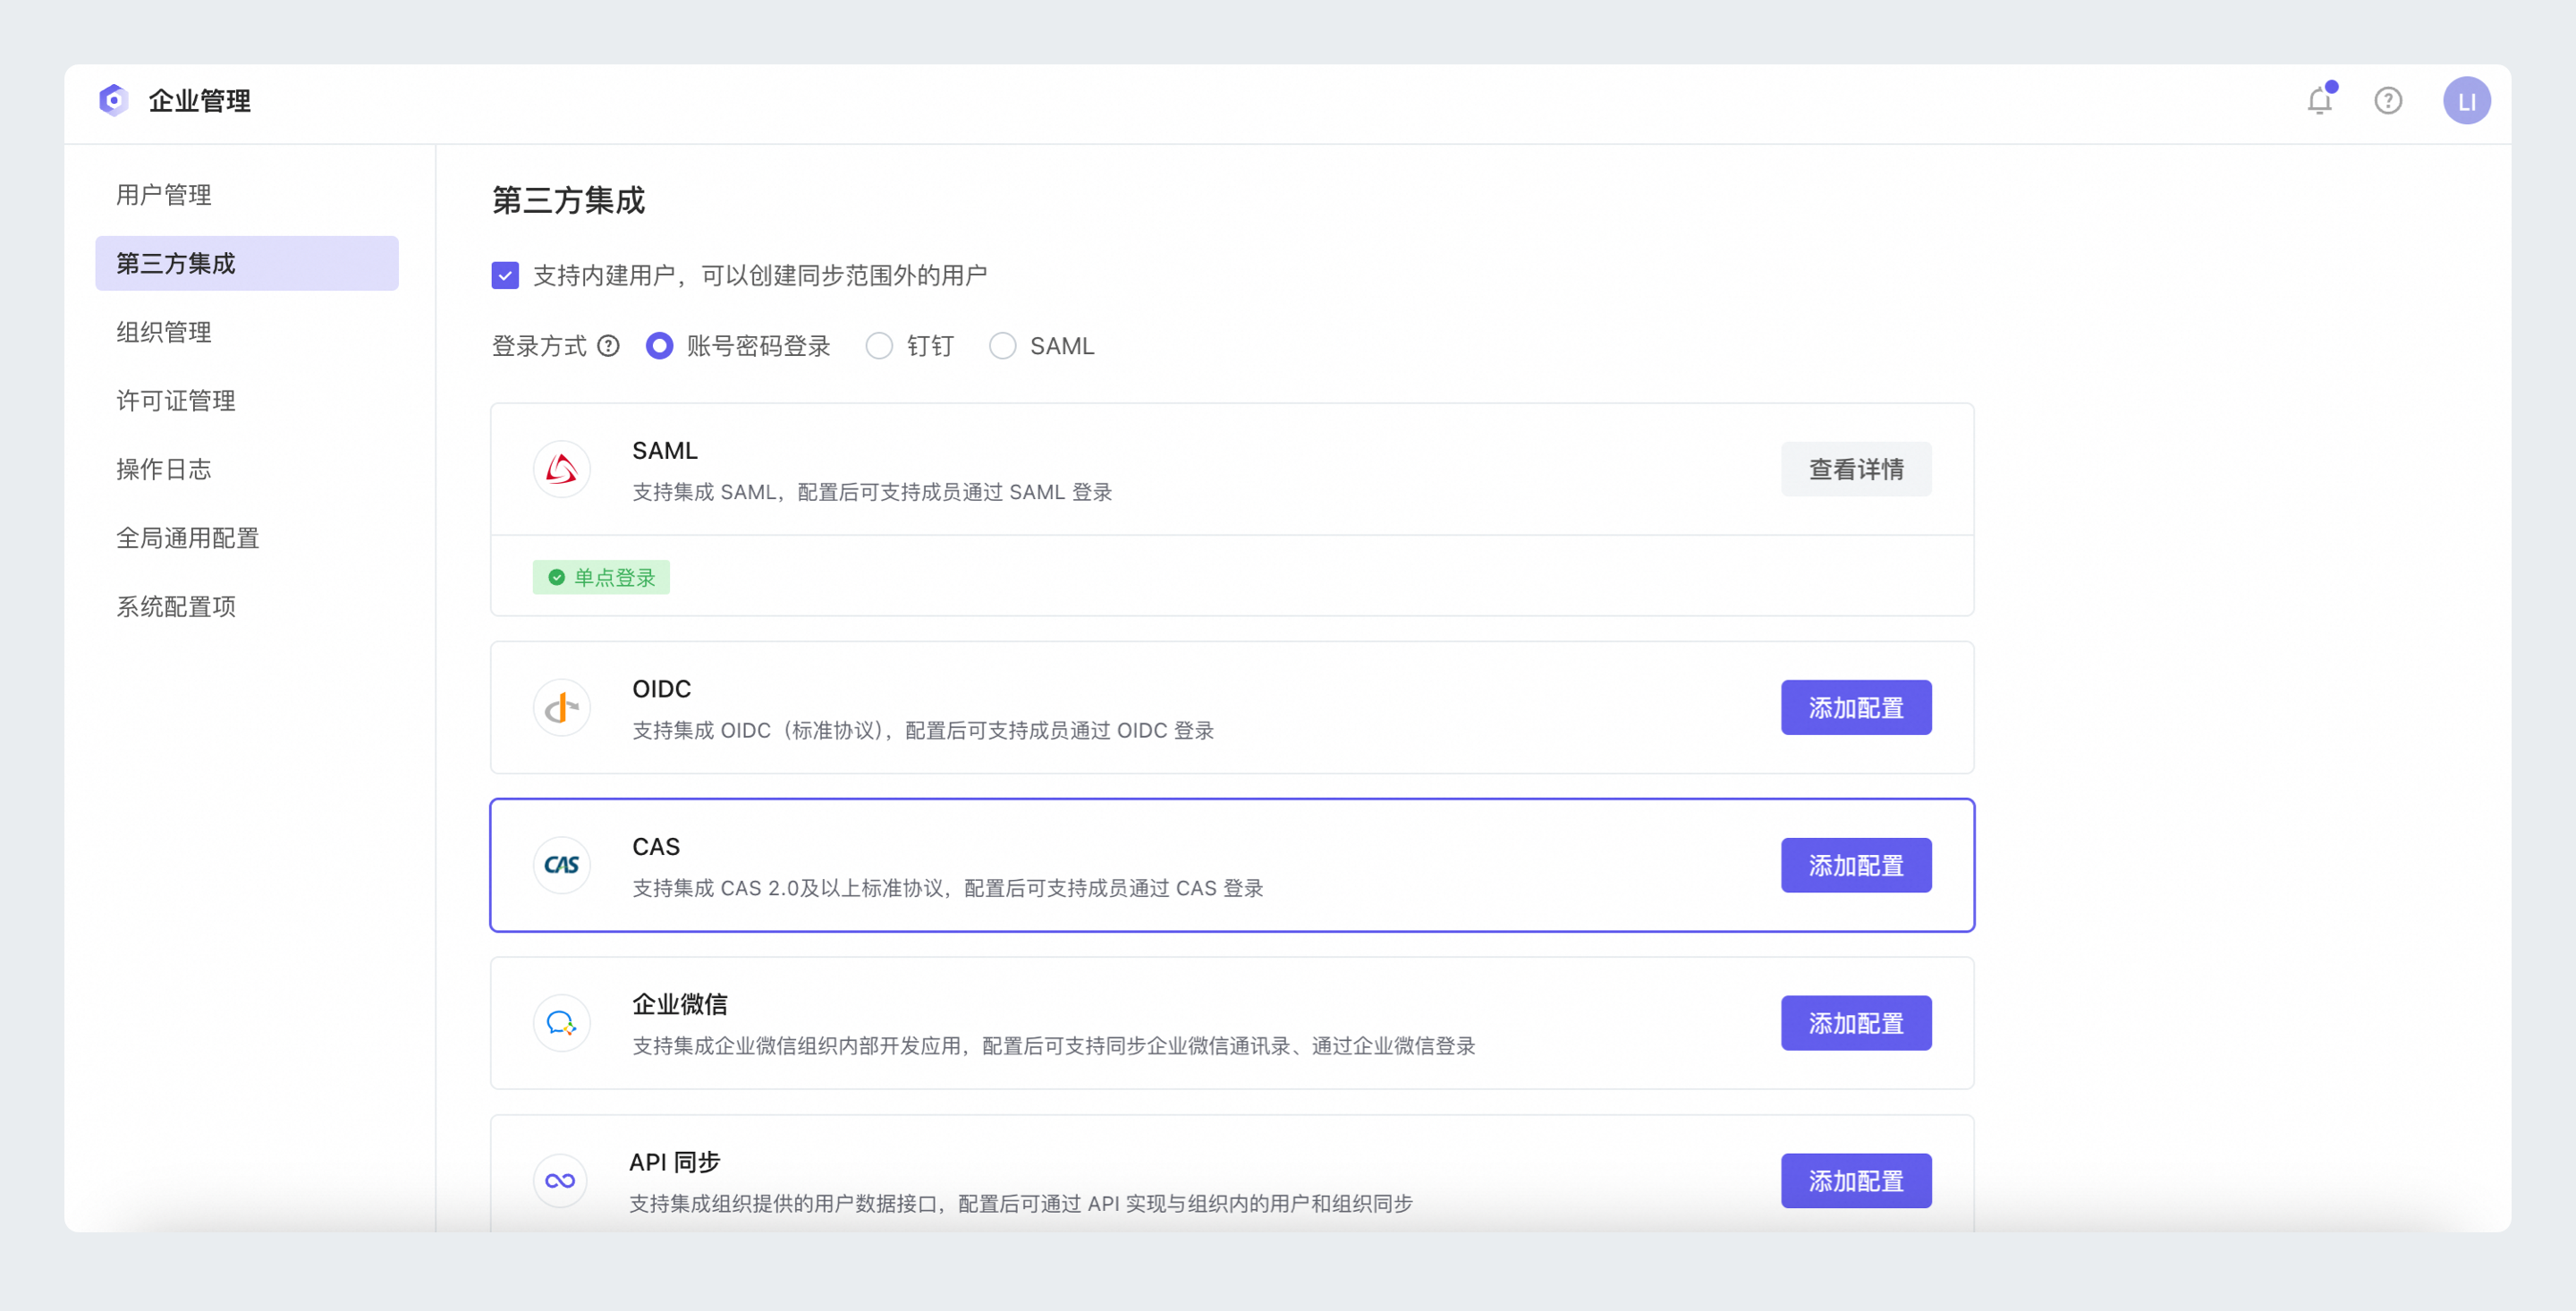Image resolution: width=2576 pixels, height=1311 pixels.
Task: Open the LI user avatar menu
Action: 2466,101
